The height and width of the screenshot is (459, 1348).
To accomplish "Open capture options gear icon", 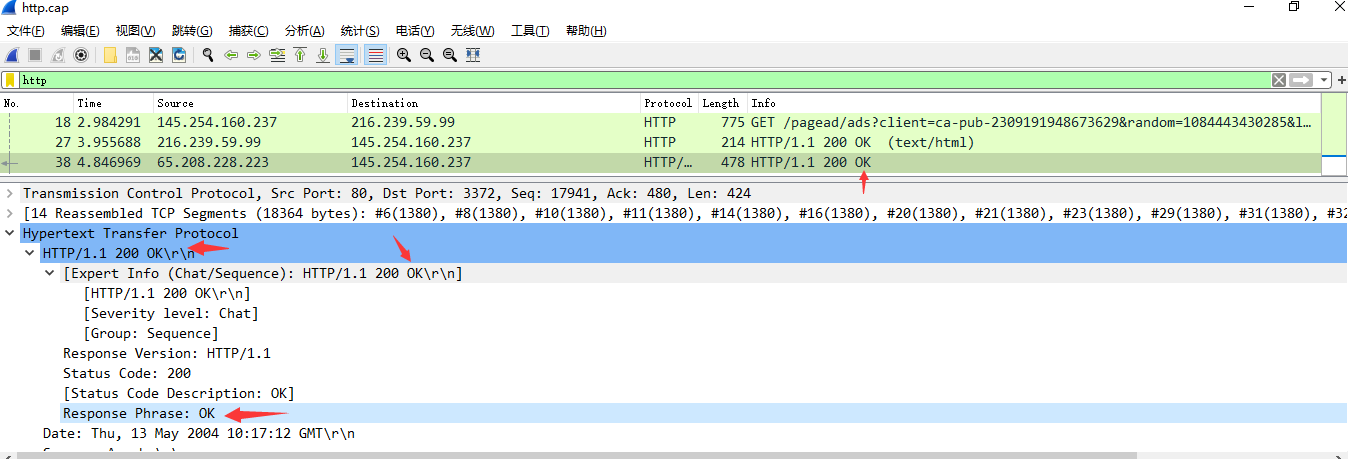I will 81,55.
